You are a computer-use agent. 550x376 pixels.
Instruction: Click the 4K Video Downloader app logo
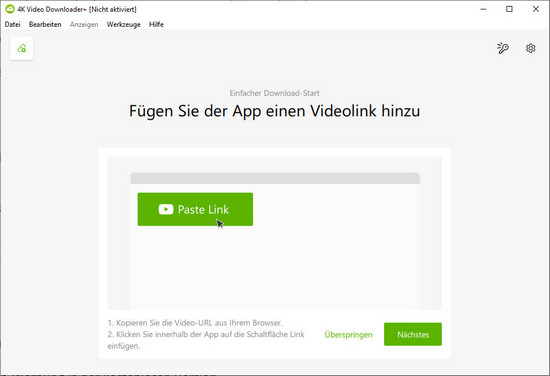9,9
